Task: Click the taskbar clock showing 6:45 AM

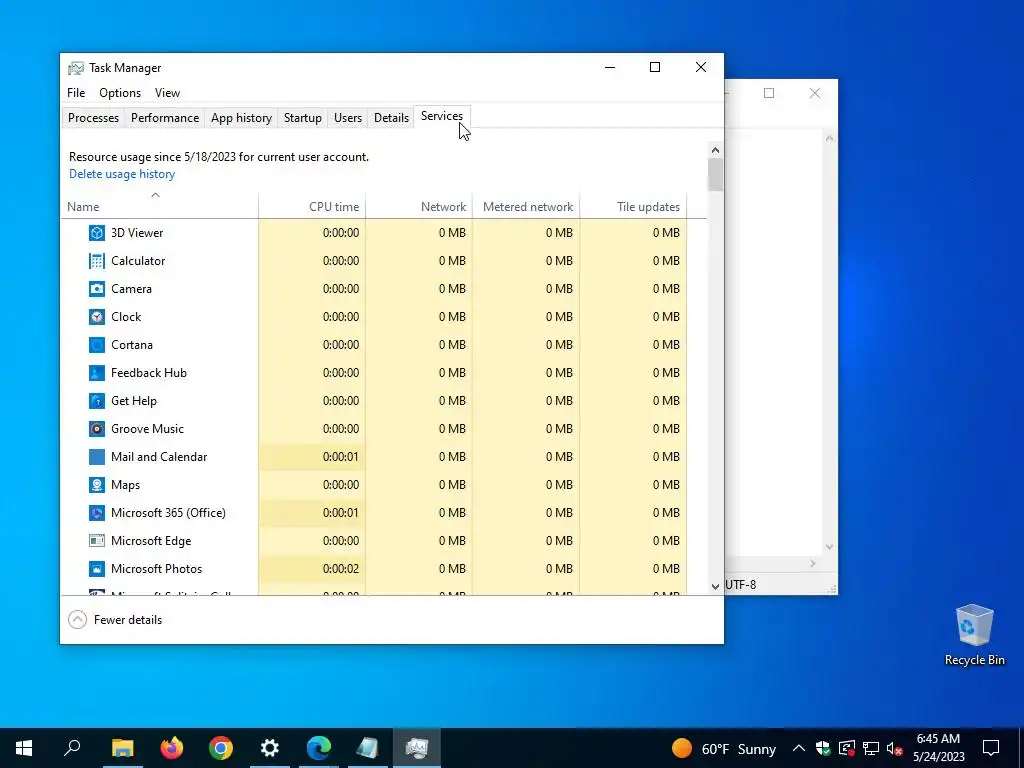Action: [938, 748]
